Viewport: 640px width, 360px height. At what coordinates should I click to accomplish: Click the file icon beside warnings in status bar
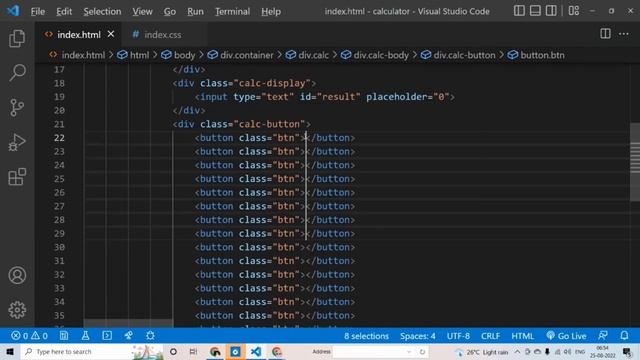[64, 336]
